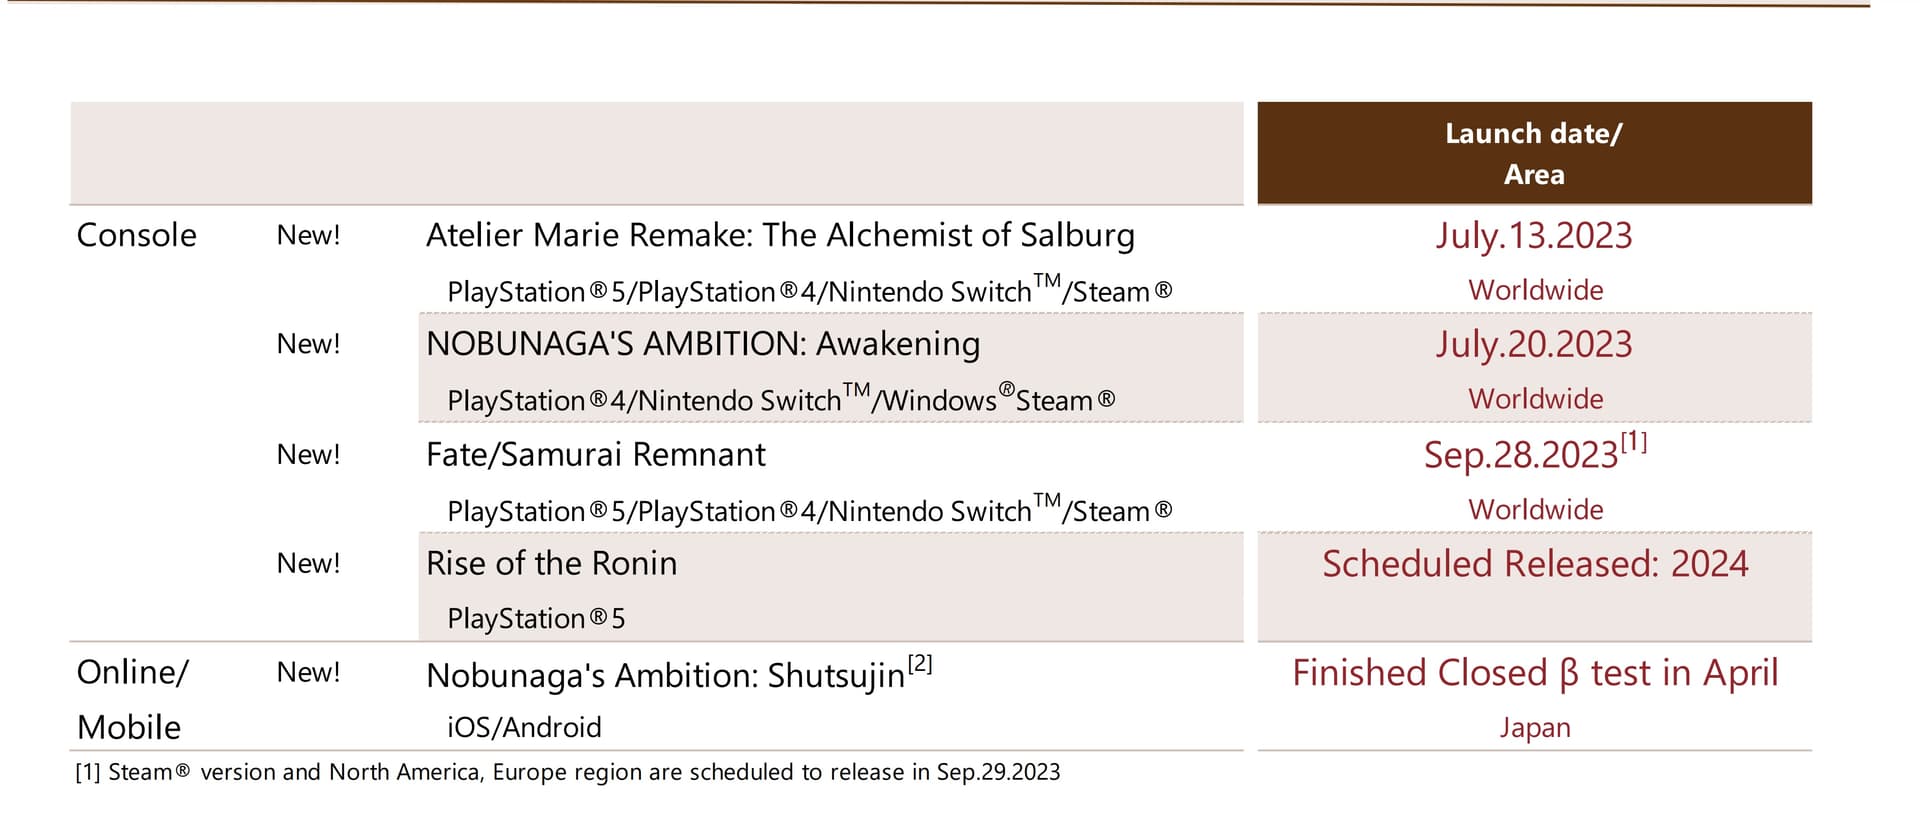The image size is (1920, 817).
Task: Click the Sep.28.2023 launch date
Action: click(x=1521, y=455)
